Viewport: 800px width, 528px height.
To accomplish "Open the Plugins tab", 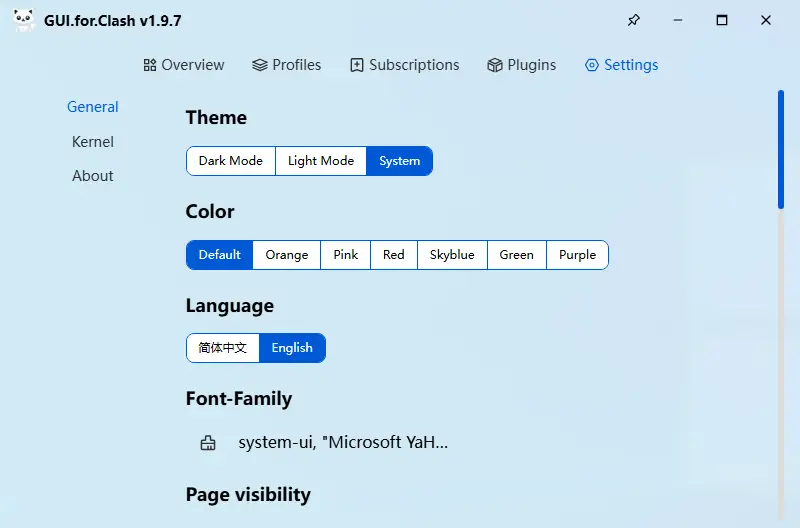I will tap(521, 65).
